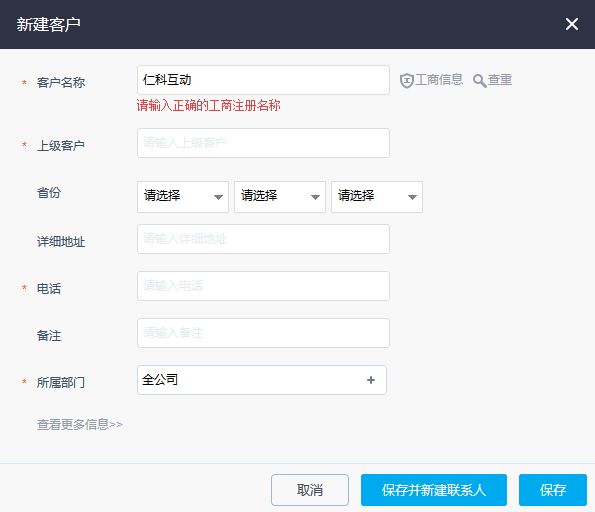Click the 电话 input field
The height and width of the screenshot is (512, 595).
pos(263,286)
